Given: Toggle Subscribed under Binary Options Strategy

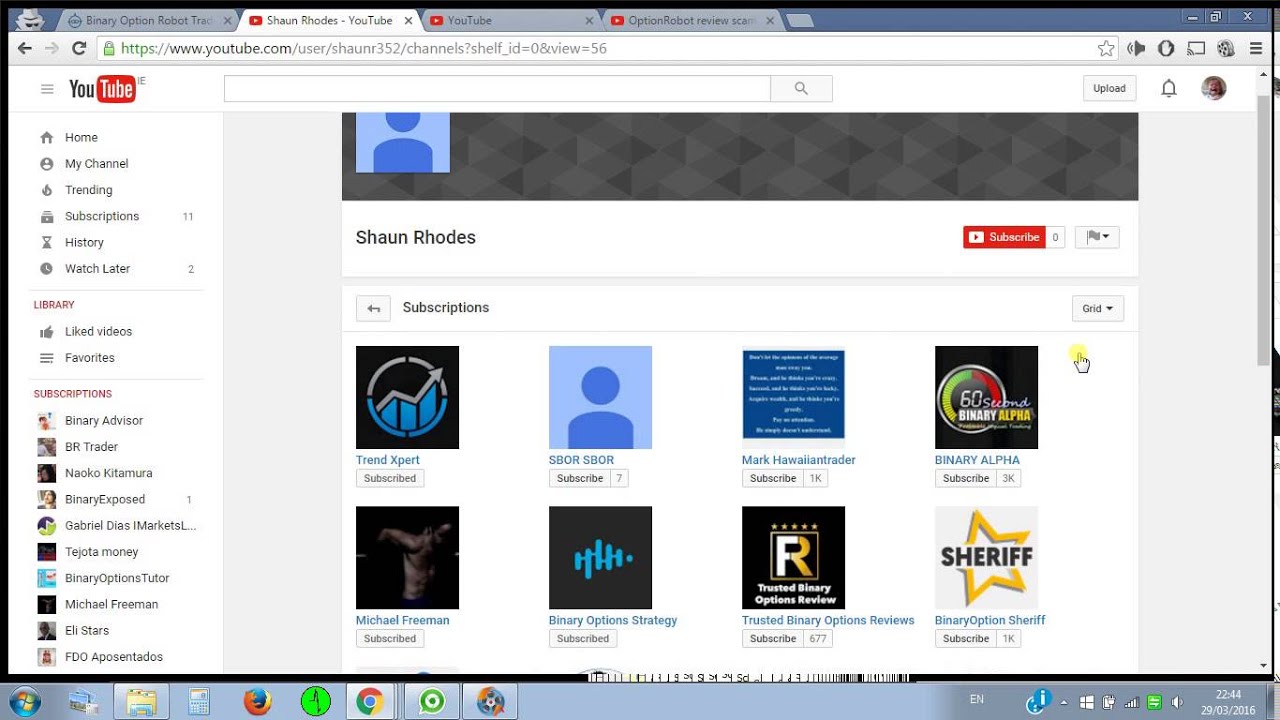Looking at the screenshot, I should (583, 638).
